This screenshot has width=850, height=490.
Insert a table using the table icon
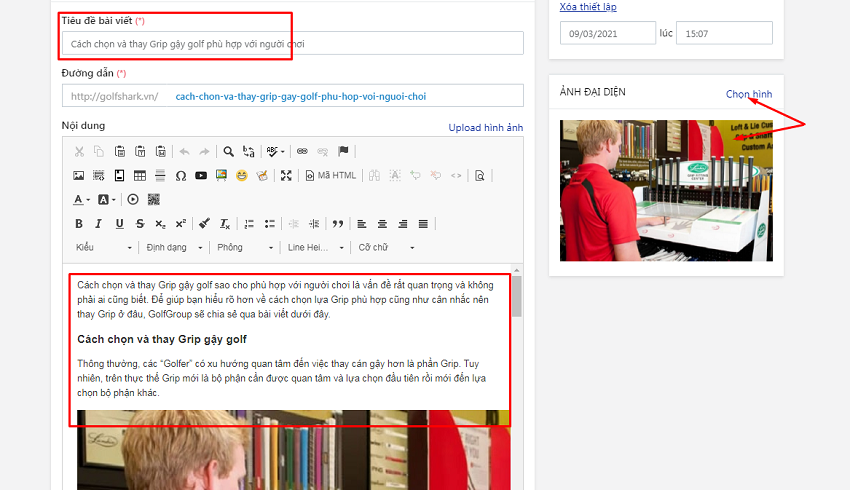(140, 176)
